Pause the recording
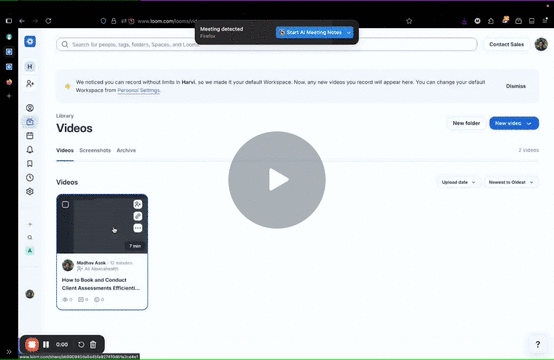Screen dimensions: 554x360 pyautogui.click(x=46, y=344)
